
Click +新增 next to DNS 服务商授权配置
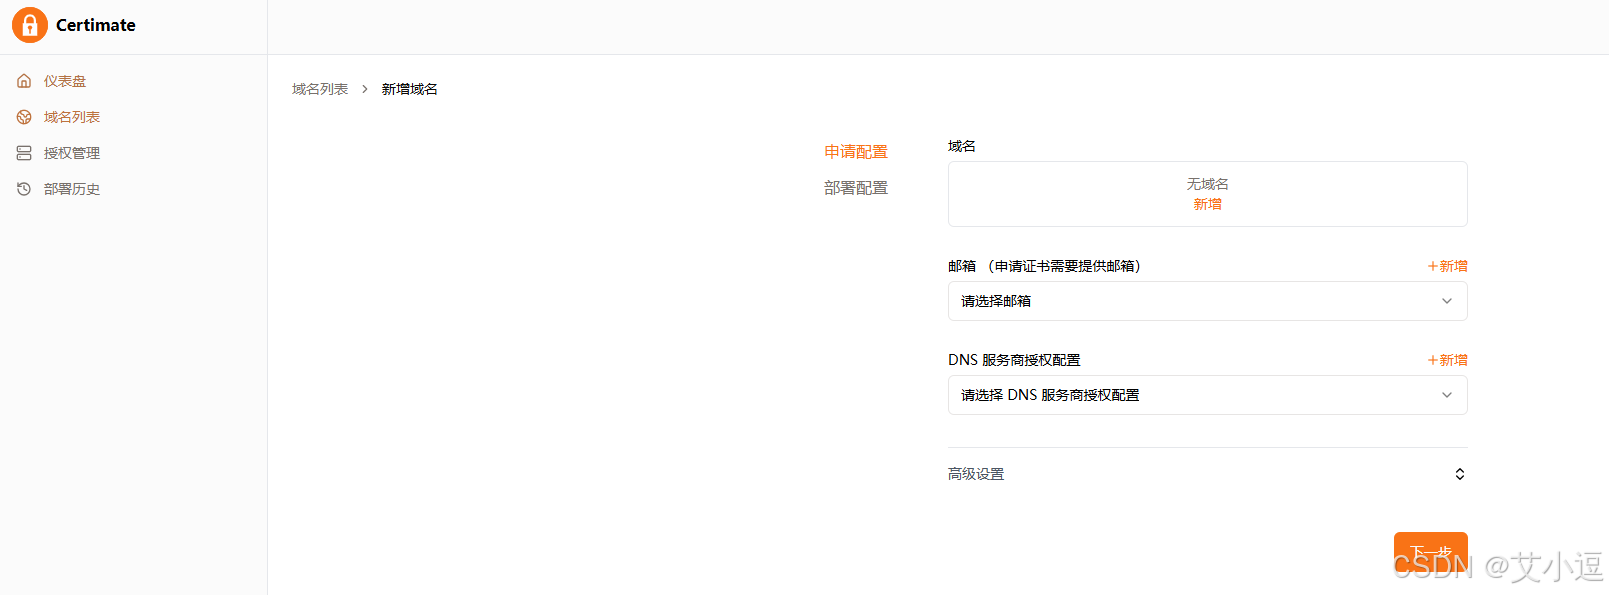[1448, 360]
